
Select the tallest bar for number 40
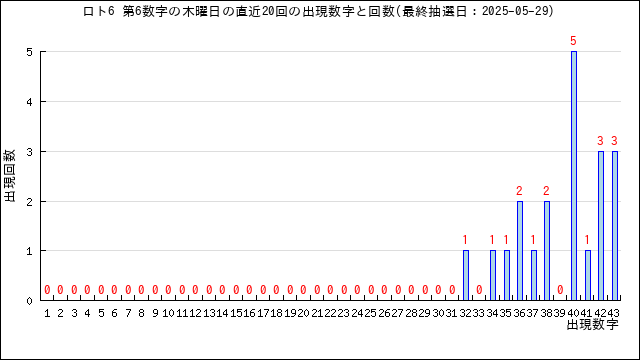[574, 176]
